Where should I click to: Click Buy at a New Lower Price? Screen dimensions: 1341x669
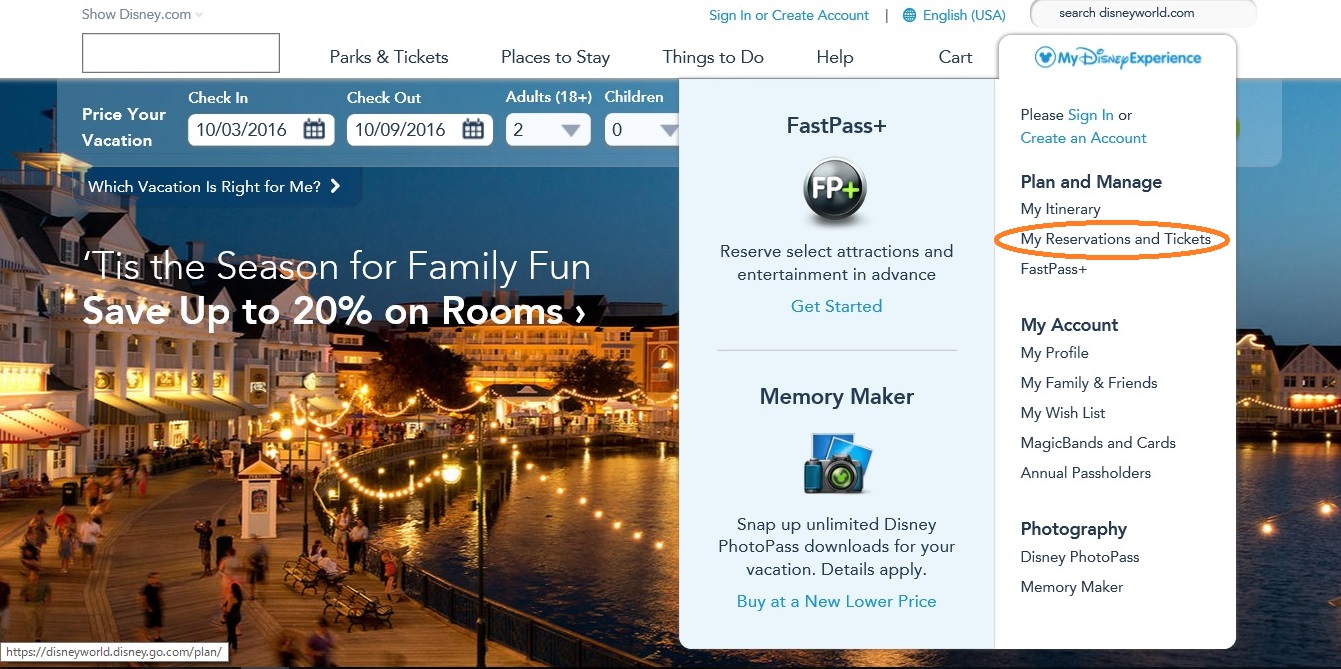point(836,601)
